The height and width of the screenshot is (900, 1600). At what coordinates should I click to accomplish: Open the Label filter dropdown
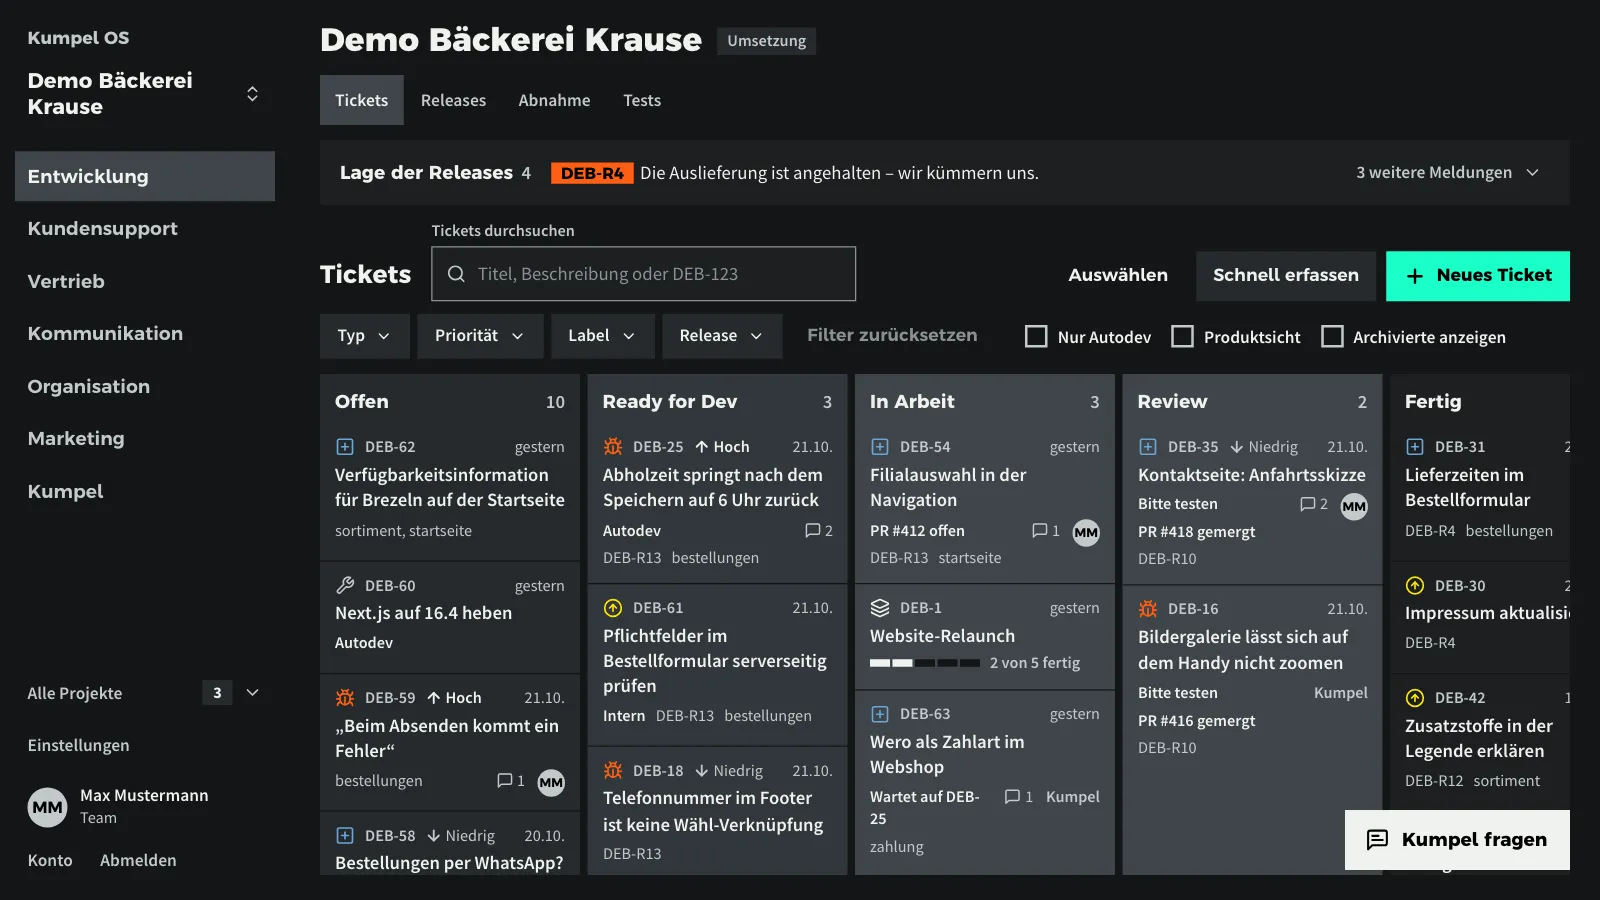tap(602, 336)
